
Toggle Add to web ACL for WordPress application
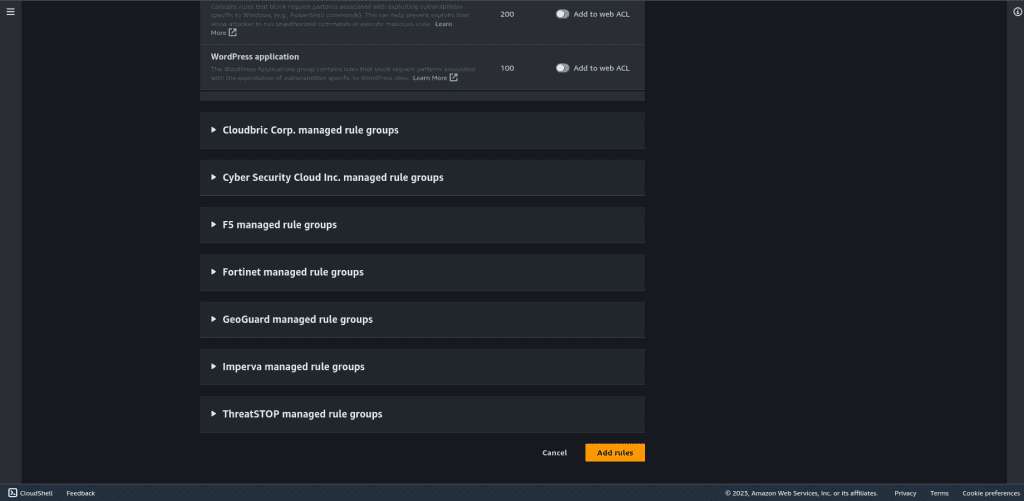coord(562,68)
